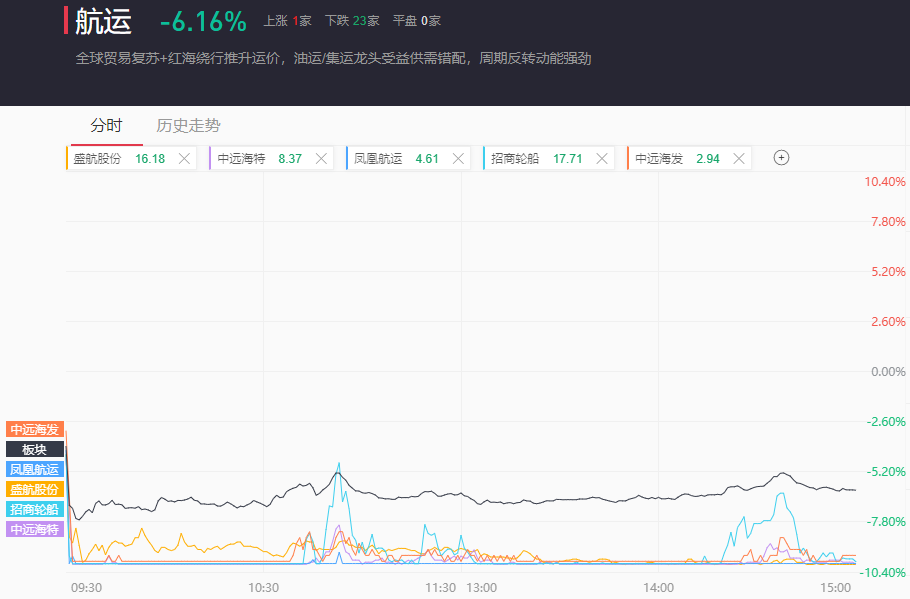
Task: Toggle 中远海特 line in legend
Action: point(35,529)
